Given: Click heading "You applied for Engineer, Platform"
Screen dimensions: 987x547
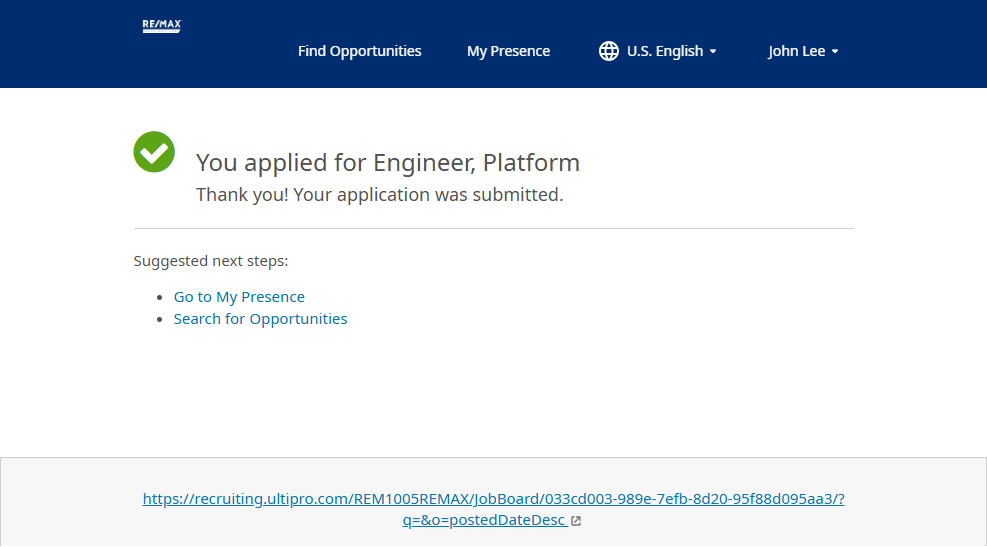Looking at the screenshot, I should [x=387, y=162].
